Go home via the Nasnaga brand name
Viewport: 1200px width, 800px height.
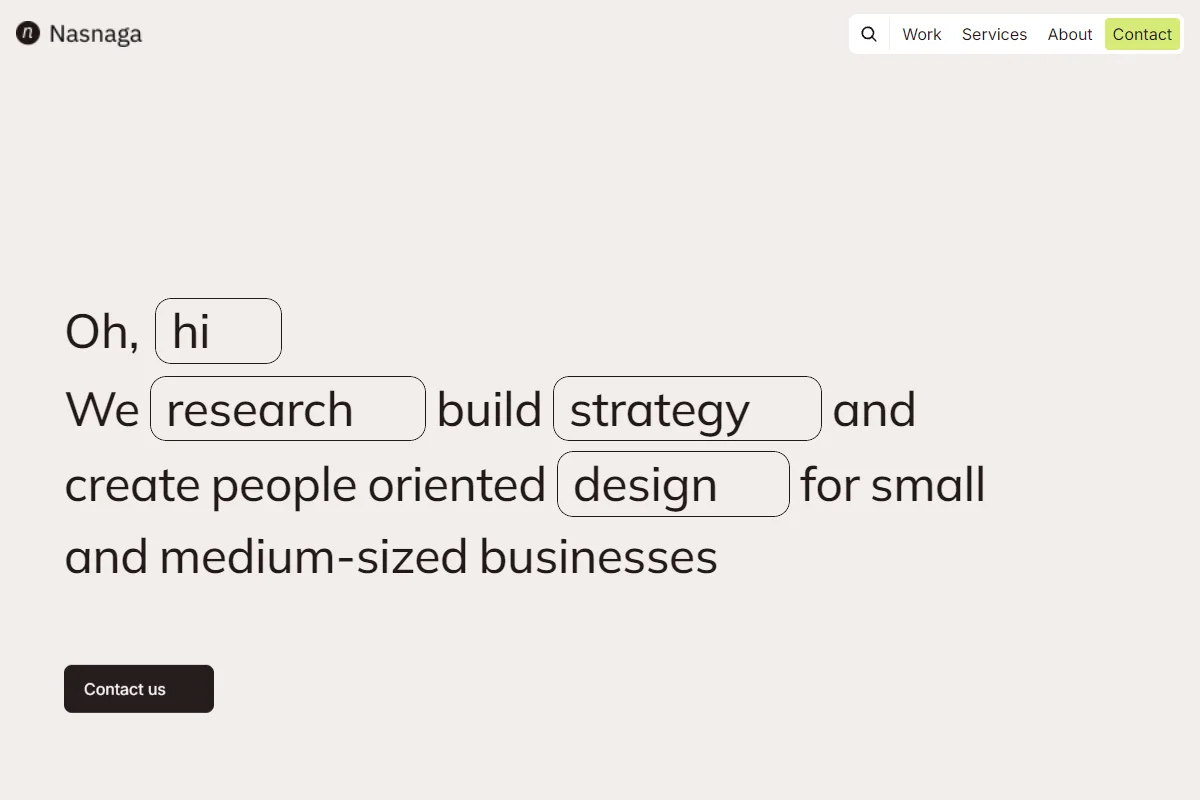(95, 34)
